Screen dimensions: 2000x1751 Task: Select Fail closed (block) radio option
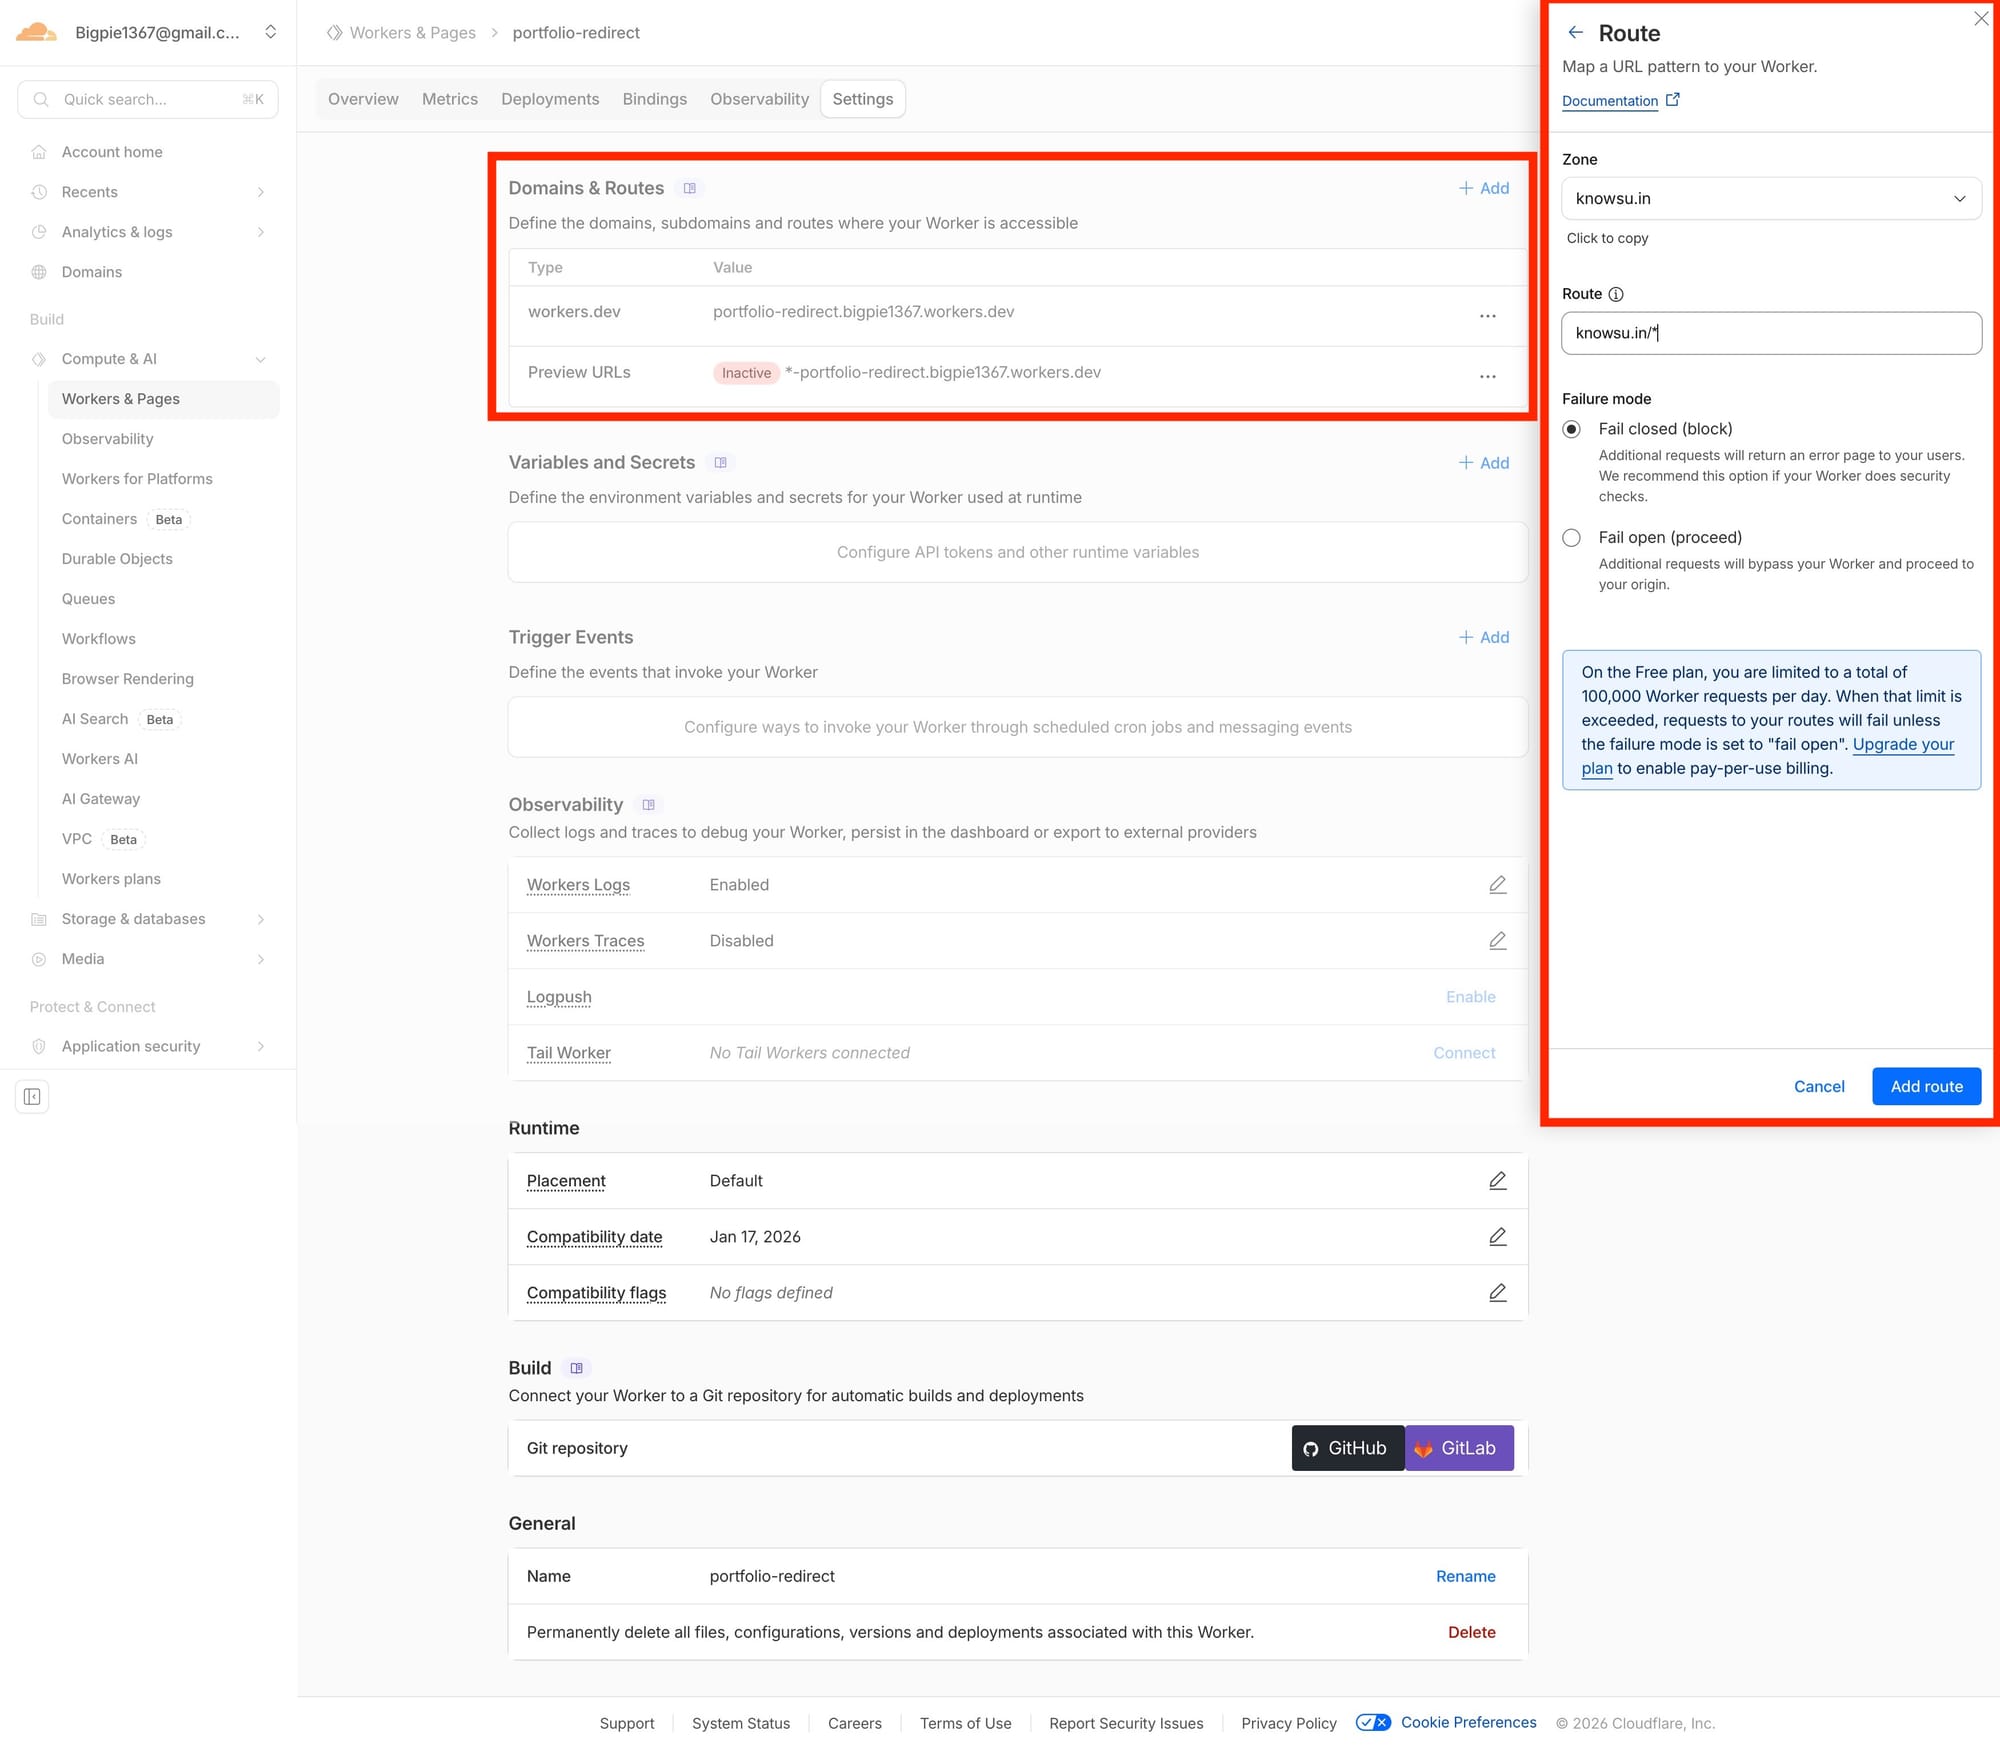point(1572,429)
